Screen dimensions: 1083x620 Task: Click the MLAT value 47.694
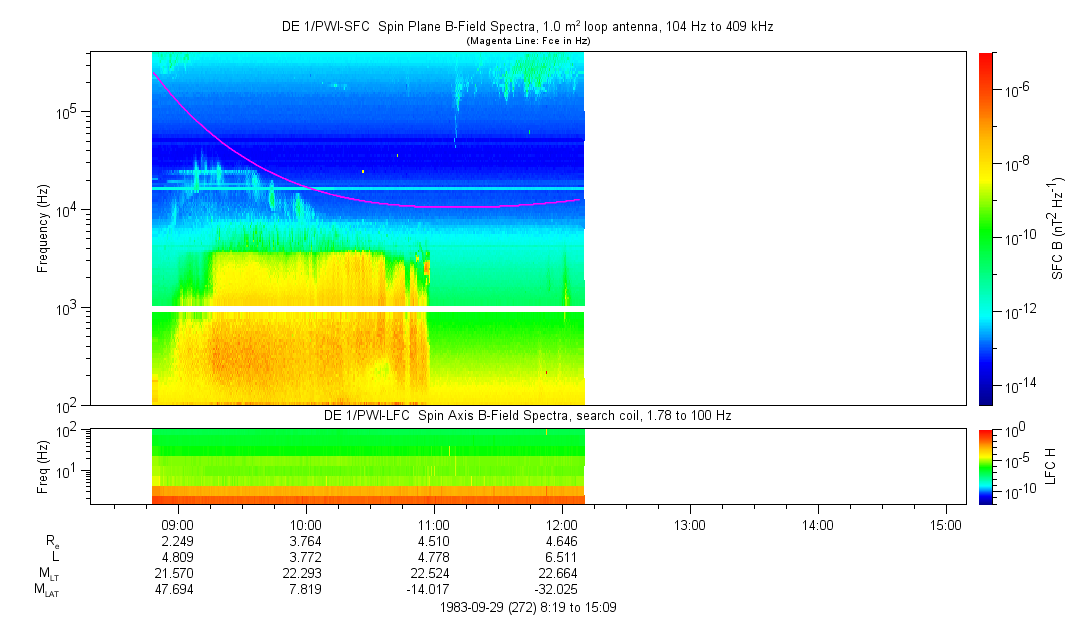tap(177, 589)
